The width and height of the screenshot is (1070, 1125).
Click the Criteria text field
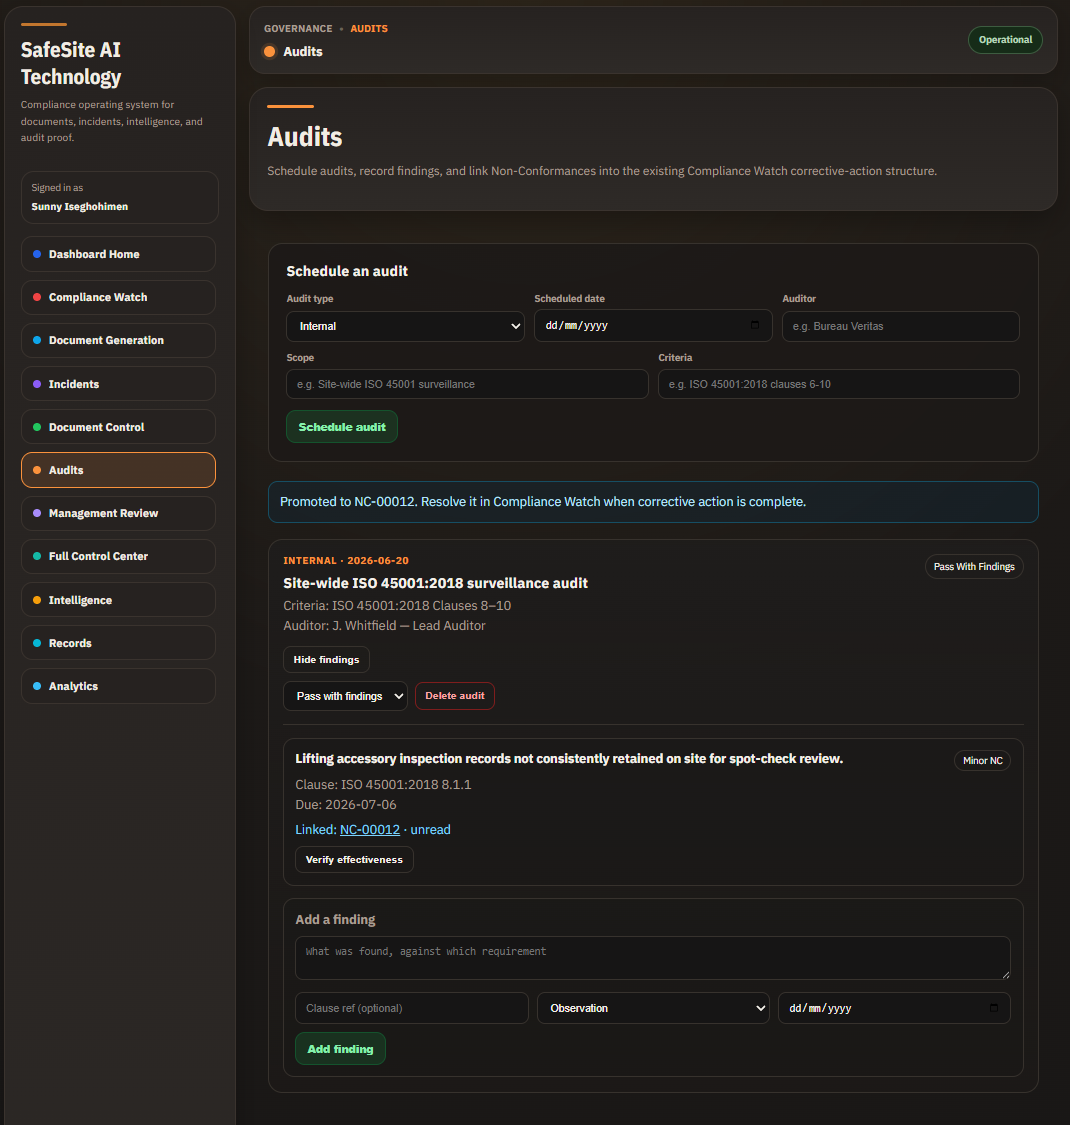[839, 384]
